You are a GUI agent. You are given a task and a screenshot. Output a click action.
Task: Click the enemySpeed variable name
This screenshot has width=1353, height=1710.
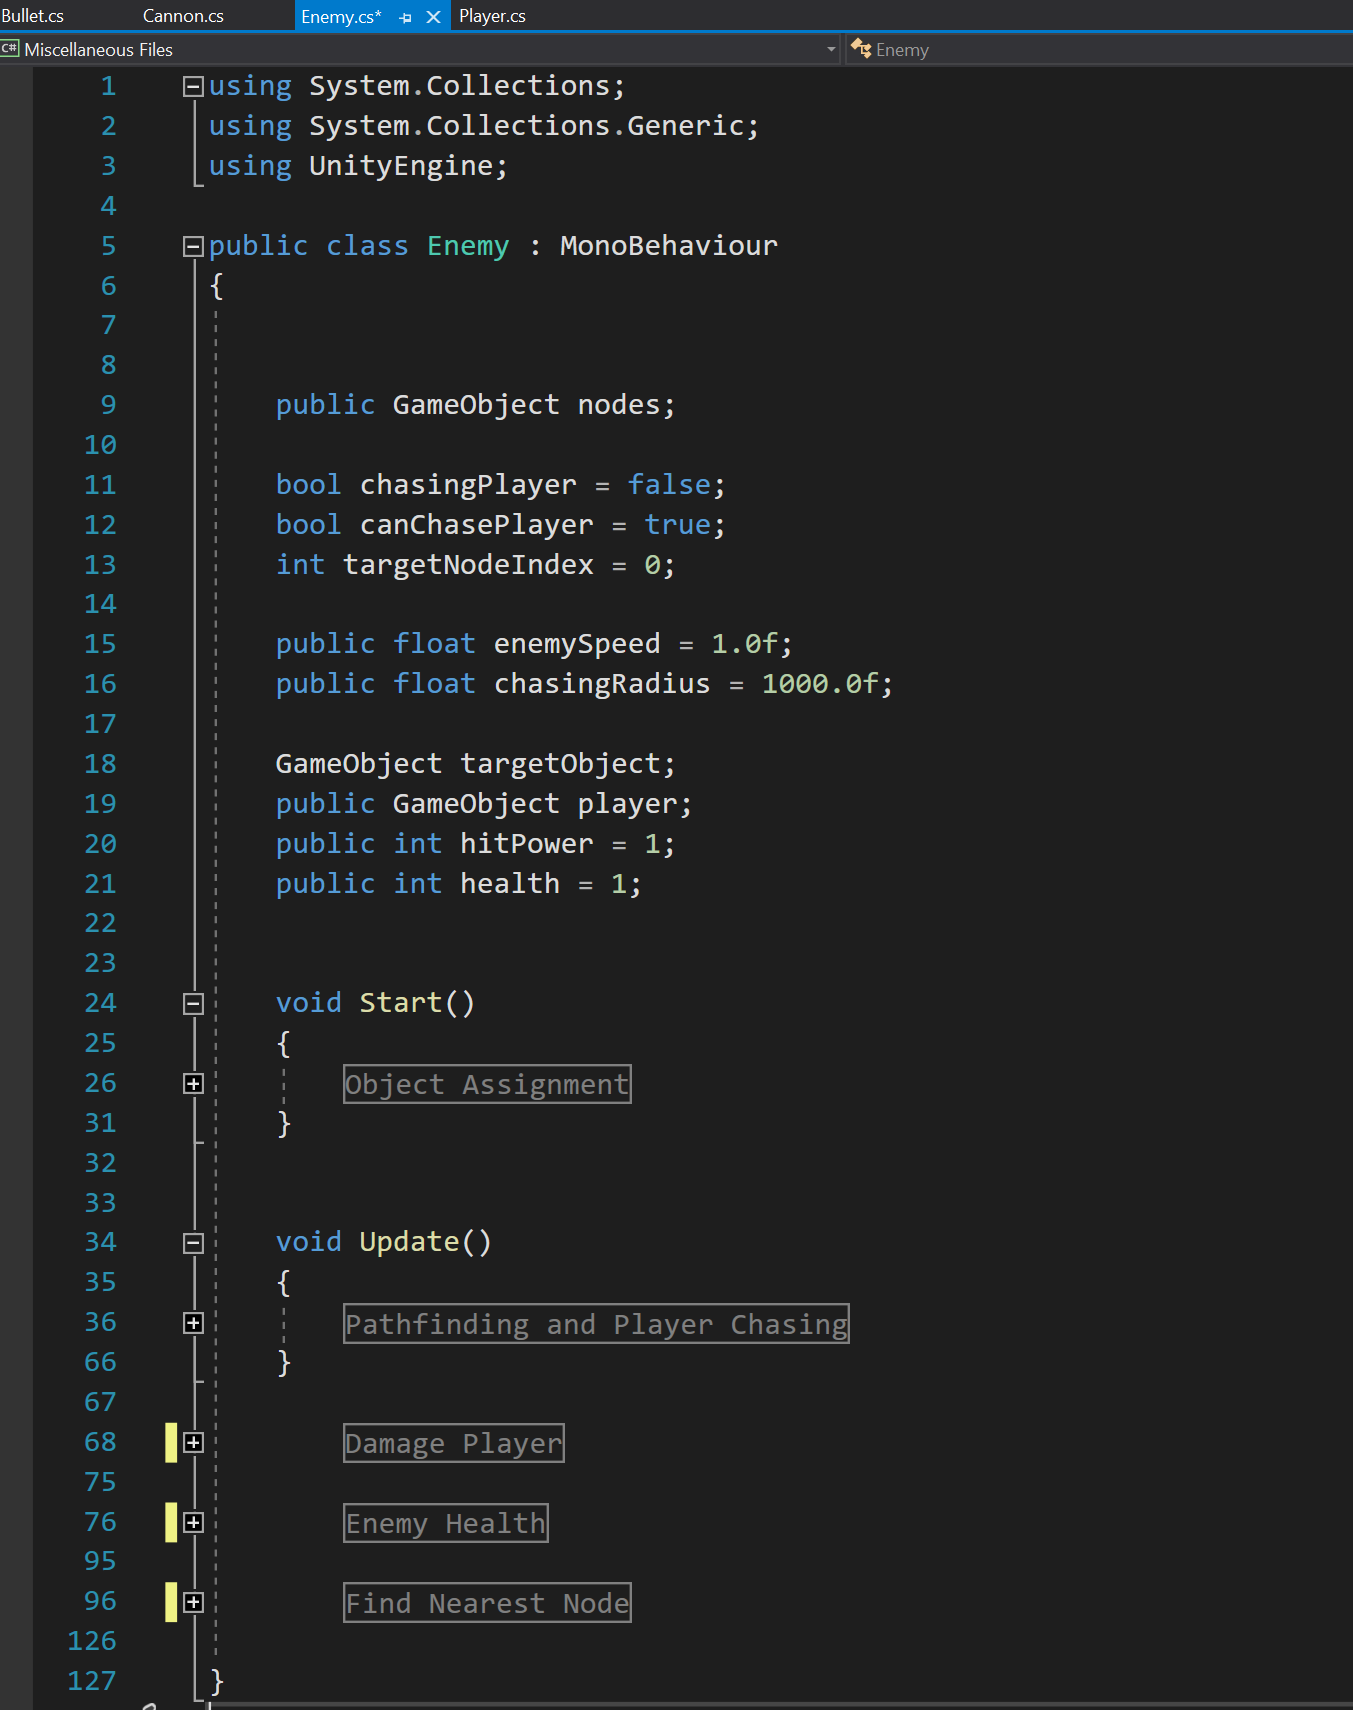click(577, 644)
